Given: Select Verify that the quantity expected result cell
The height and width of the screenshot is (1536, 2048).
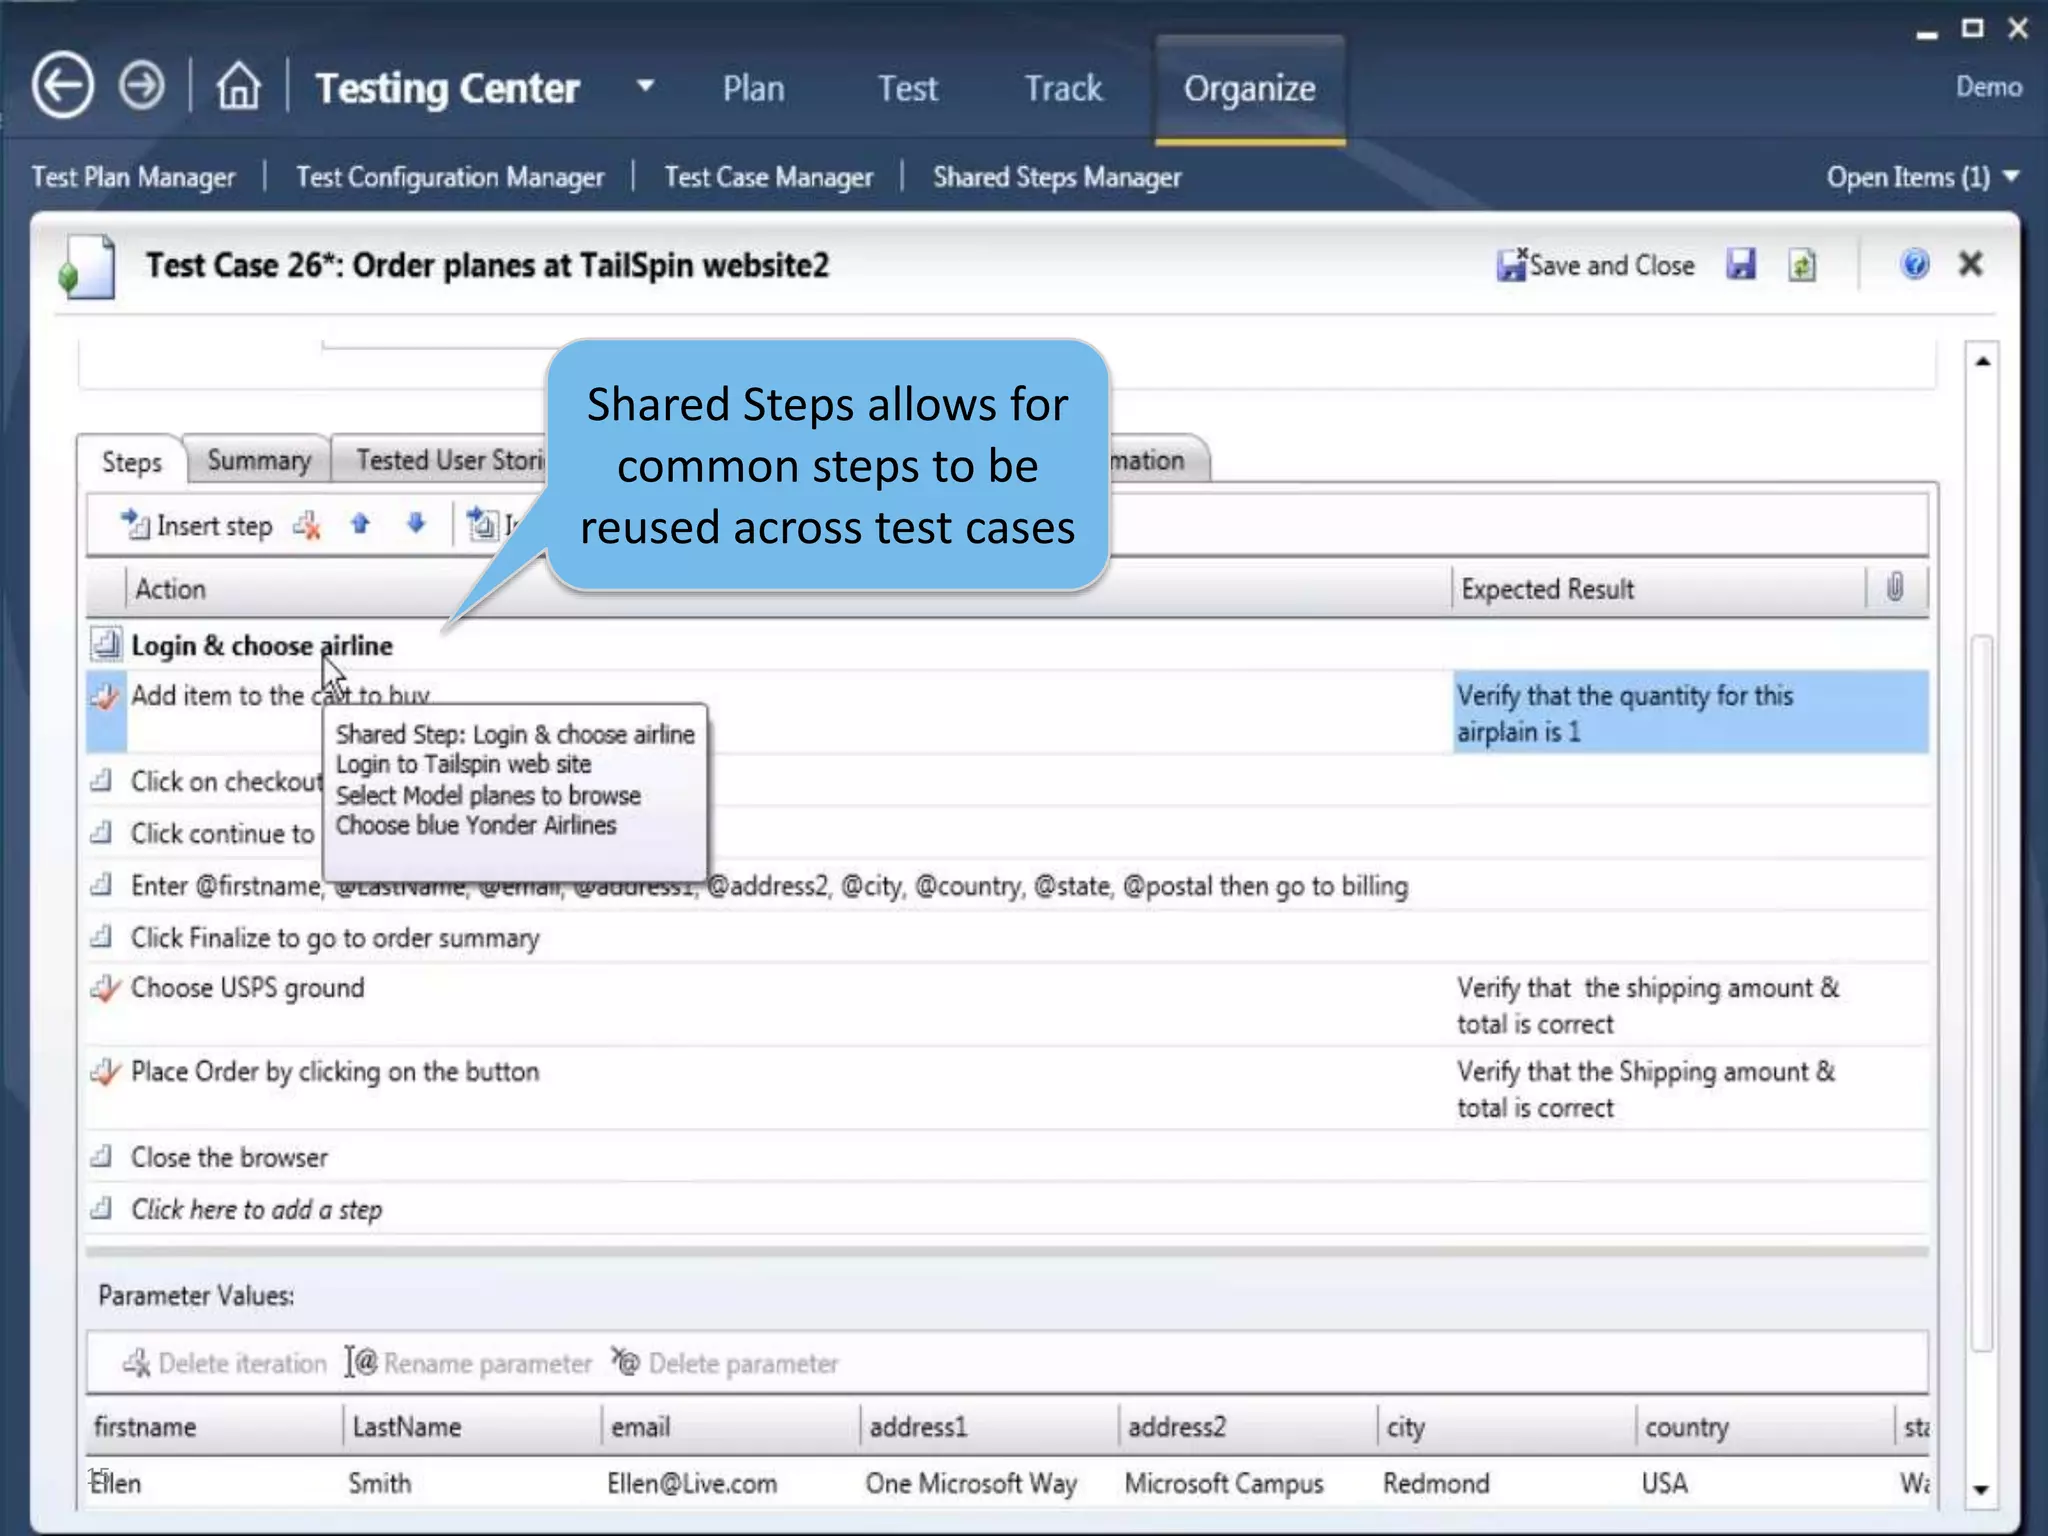Looking at the screenshot, I should [1690, 713].
